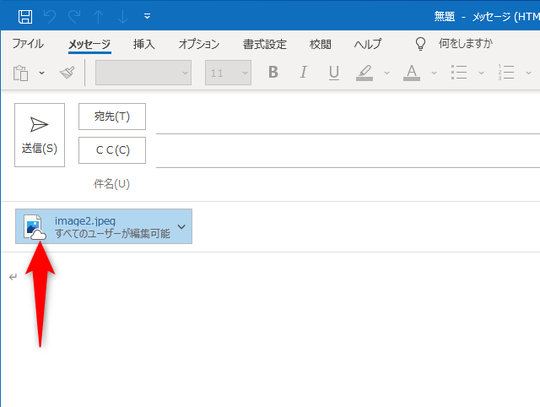Select the Format Painter brush
Viewport: 540px width, 407px height.
(68, 73)
